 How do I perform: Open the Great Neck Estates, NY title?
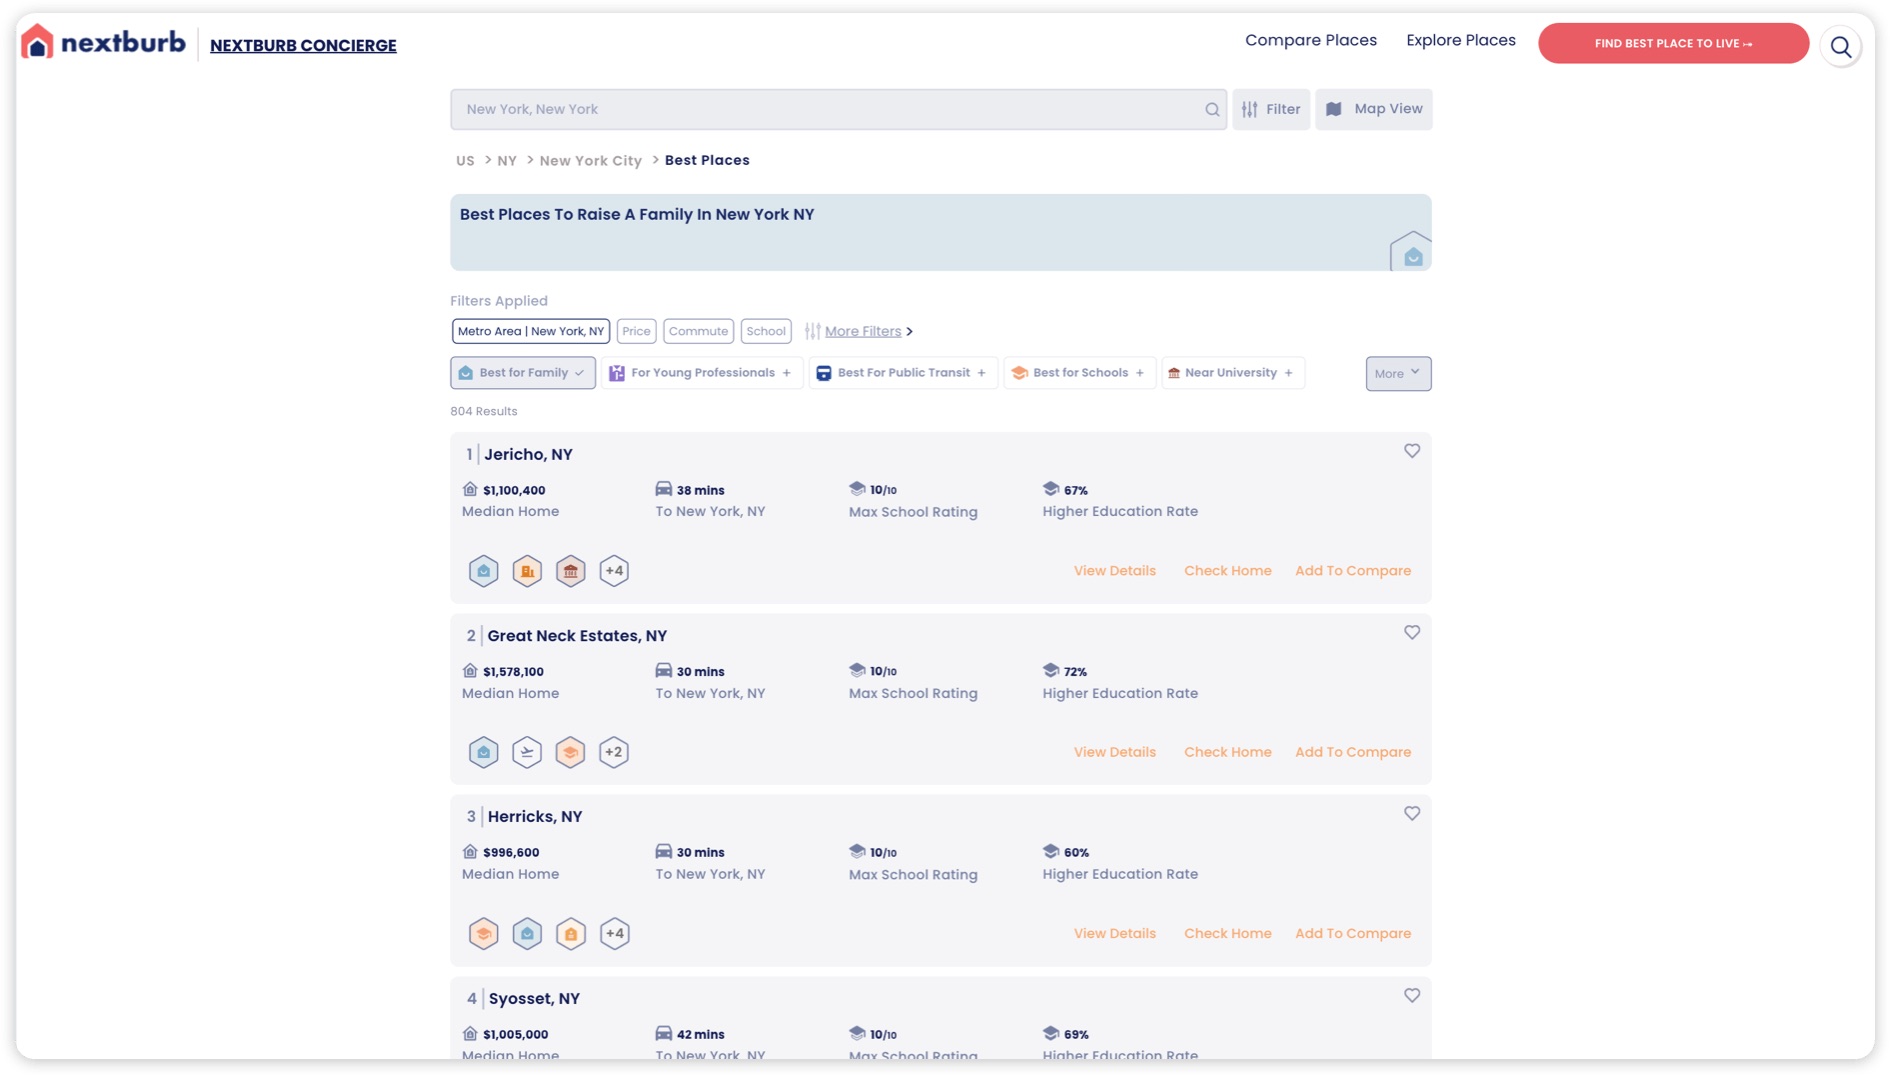(576, 636)
